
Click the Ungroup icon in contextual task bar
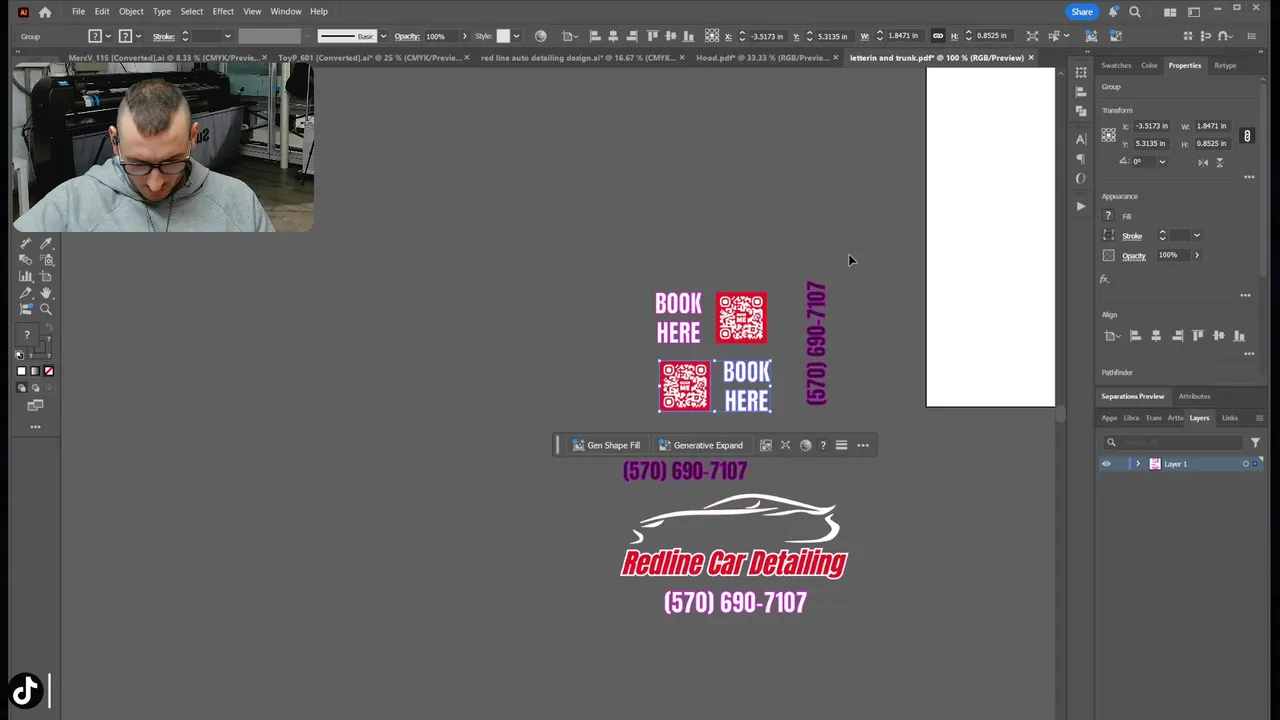coord(766,445)
